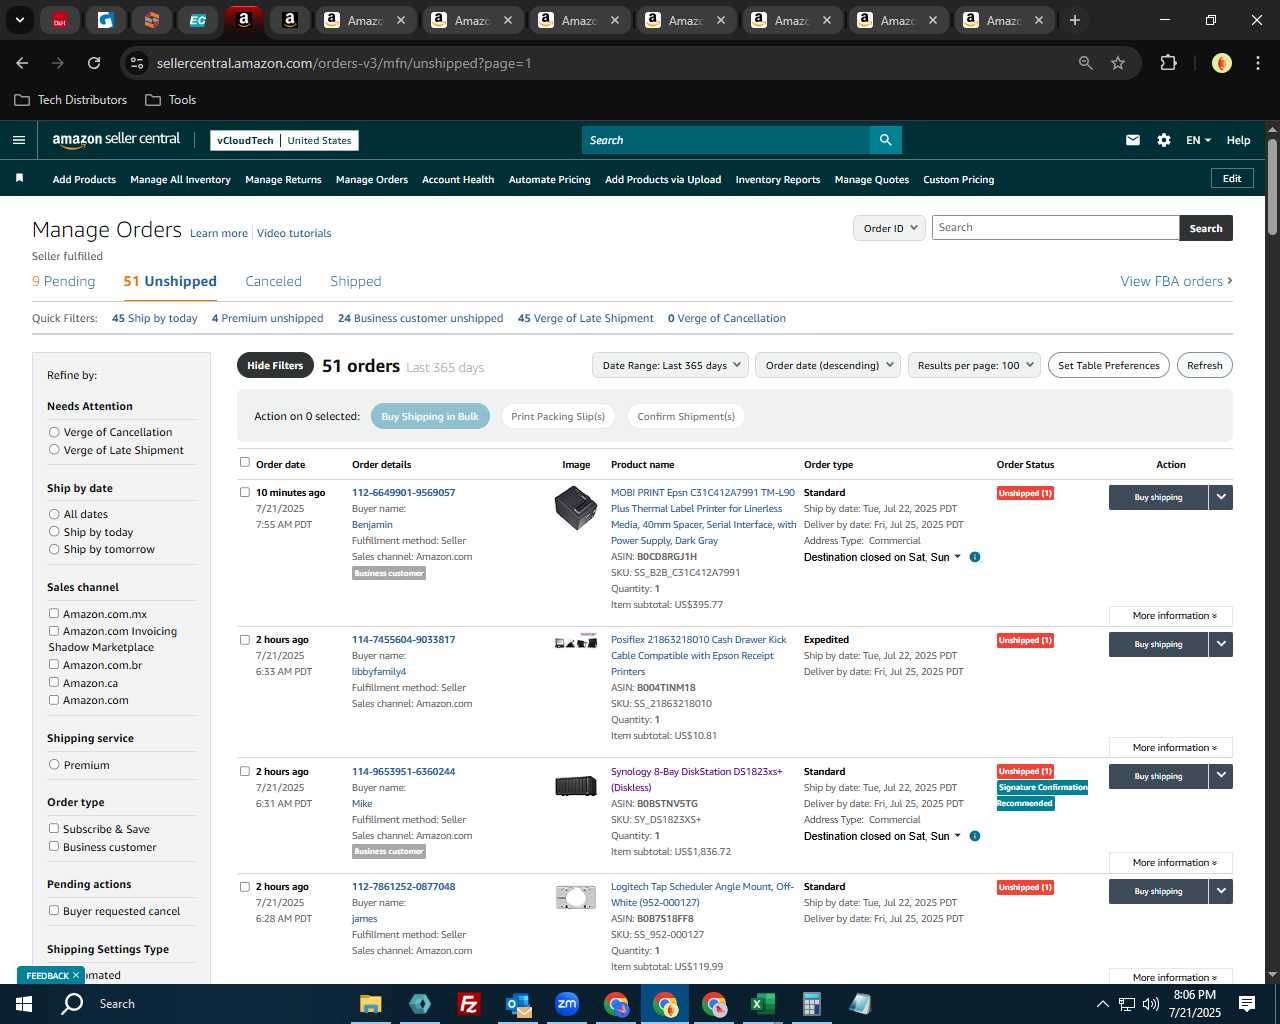Open the settings gear icon
This screenshot has width=1280, height=1024.
tap(1164, 140)
